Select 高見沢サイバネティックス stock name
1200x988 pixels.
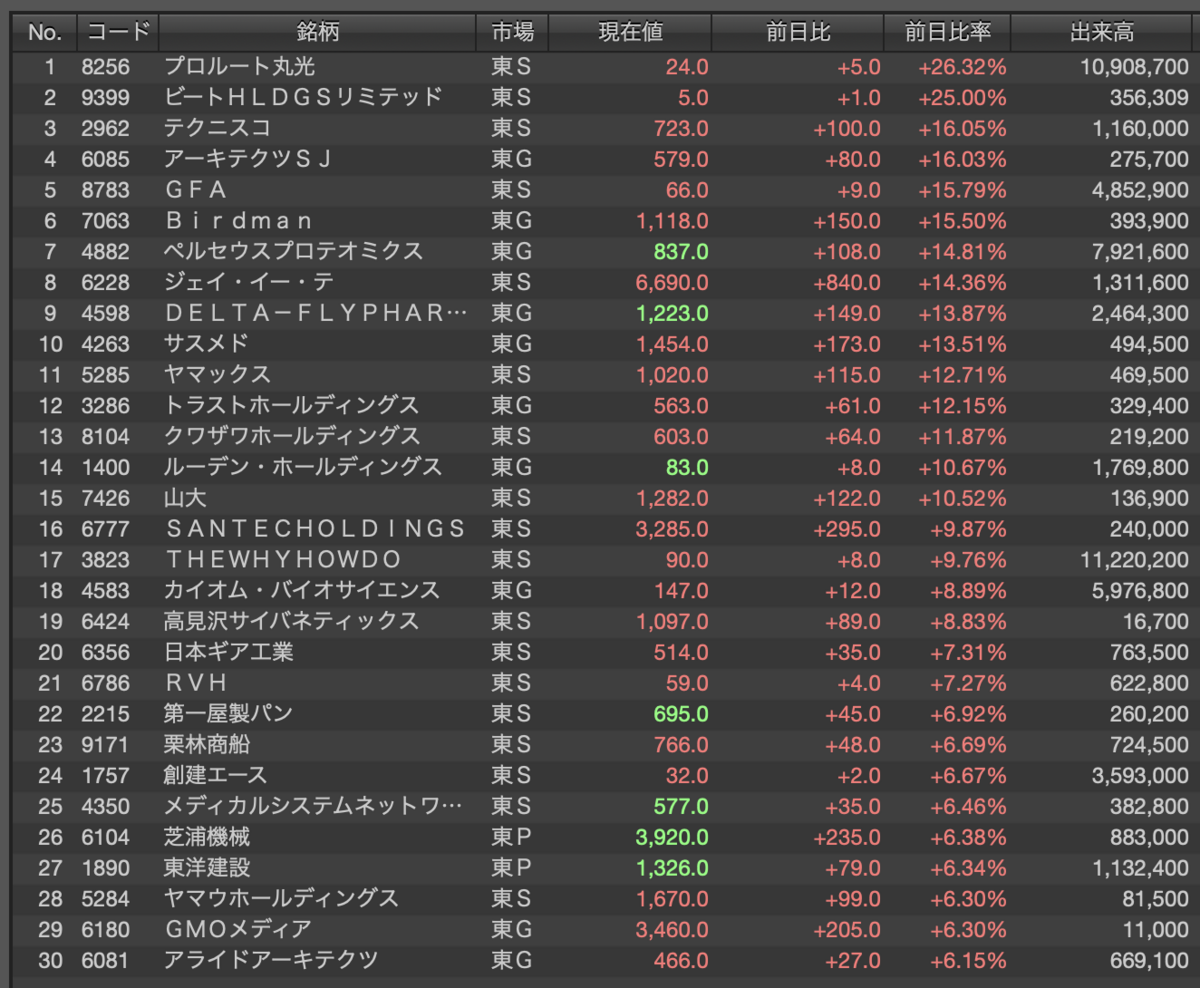(291, 621)
